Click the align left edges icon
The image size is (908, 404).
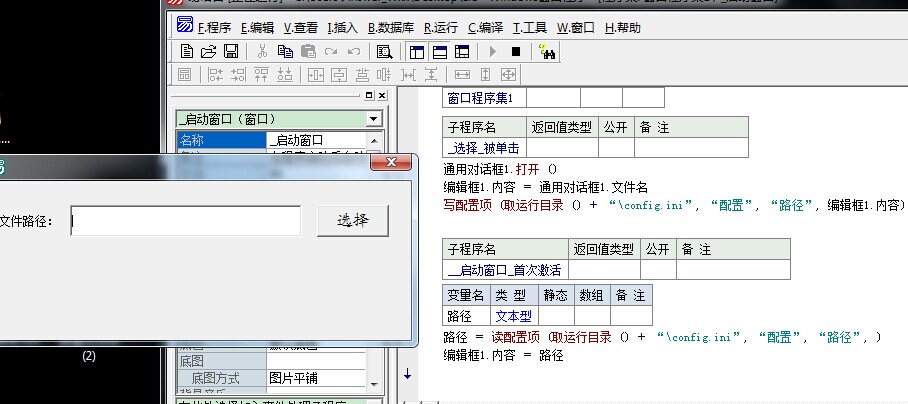click(x=215, y=74)
